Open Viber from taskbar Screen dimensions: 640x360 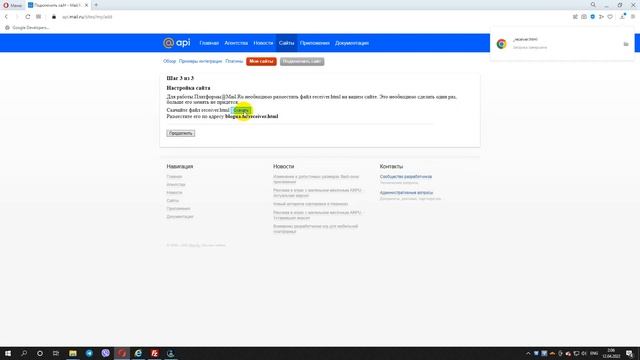(105, 353)
